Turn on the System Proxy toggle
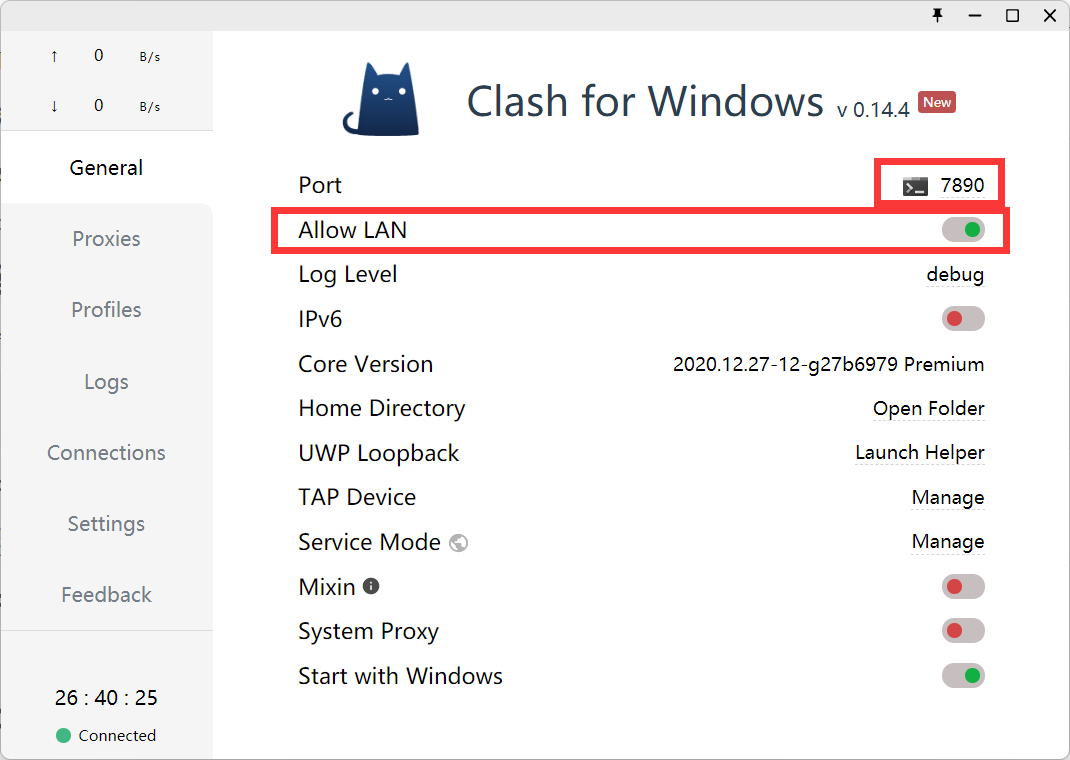The image size is (1070, 760). 963,631
